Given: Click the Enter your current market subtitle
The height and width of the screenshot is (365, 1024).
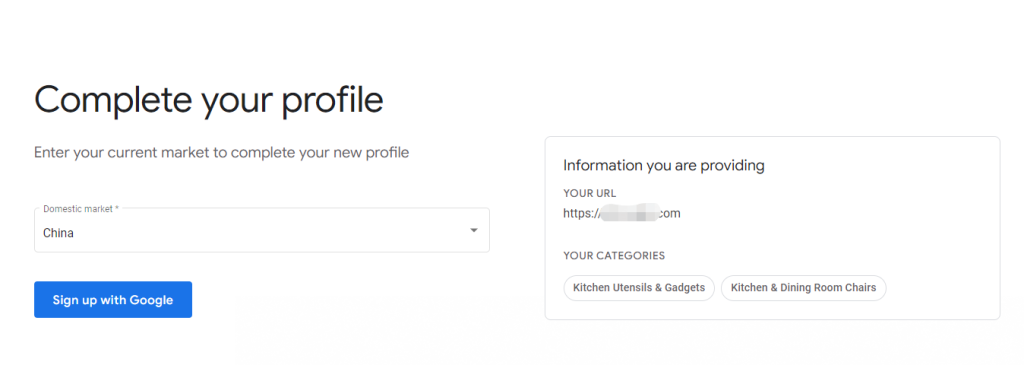Looking at the screenshot, I should [x=221, y=153].
